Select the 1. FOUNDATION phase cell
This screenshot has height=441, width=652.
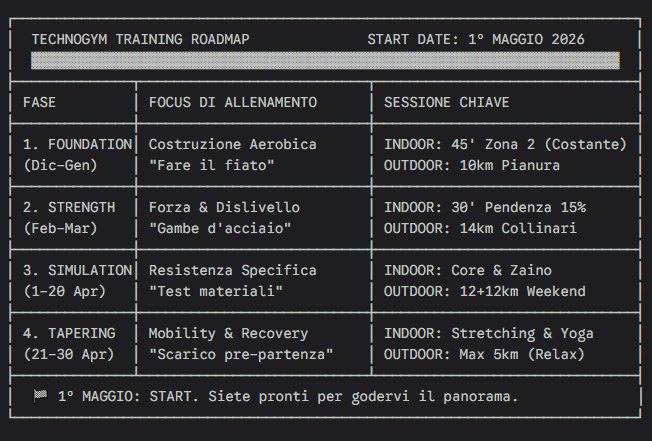[76, 145]
